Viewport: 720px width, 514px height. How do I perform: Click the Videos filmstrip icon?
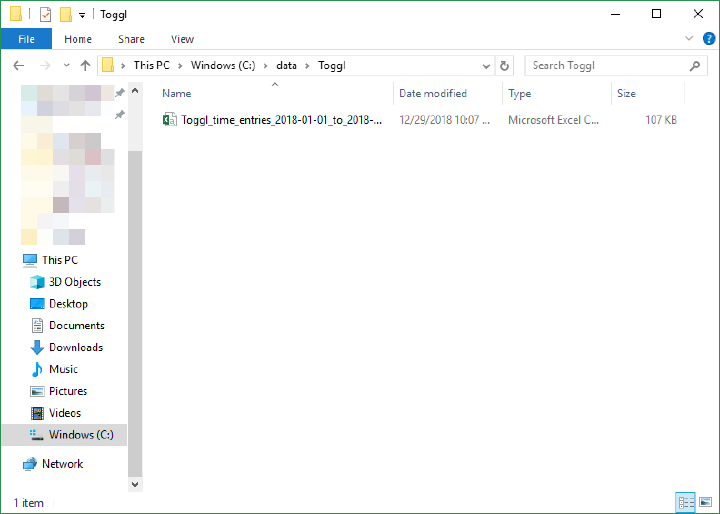tap(37, 413)
